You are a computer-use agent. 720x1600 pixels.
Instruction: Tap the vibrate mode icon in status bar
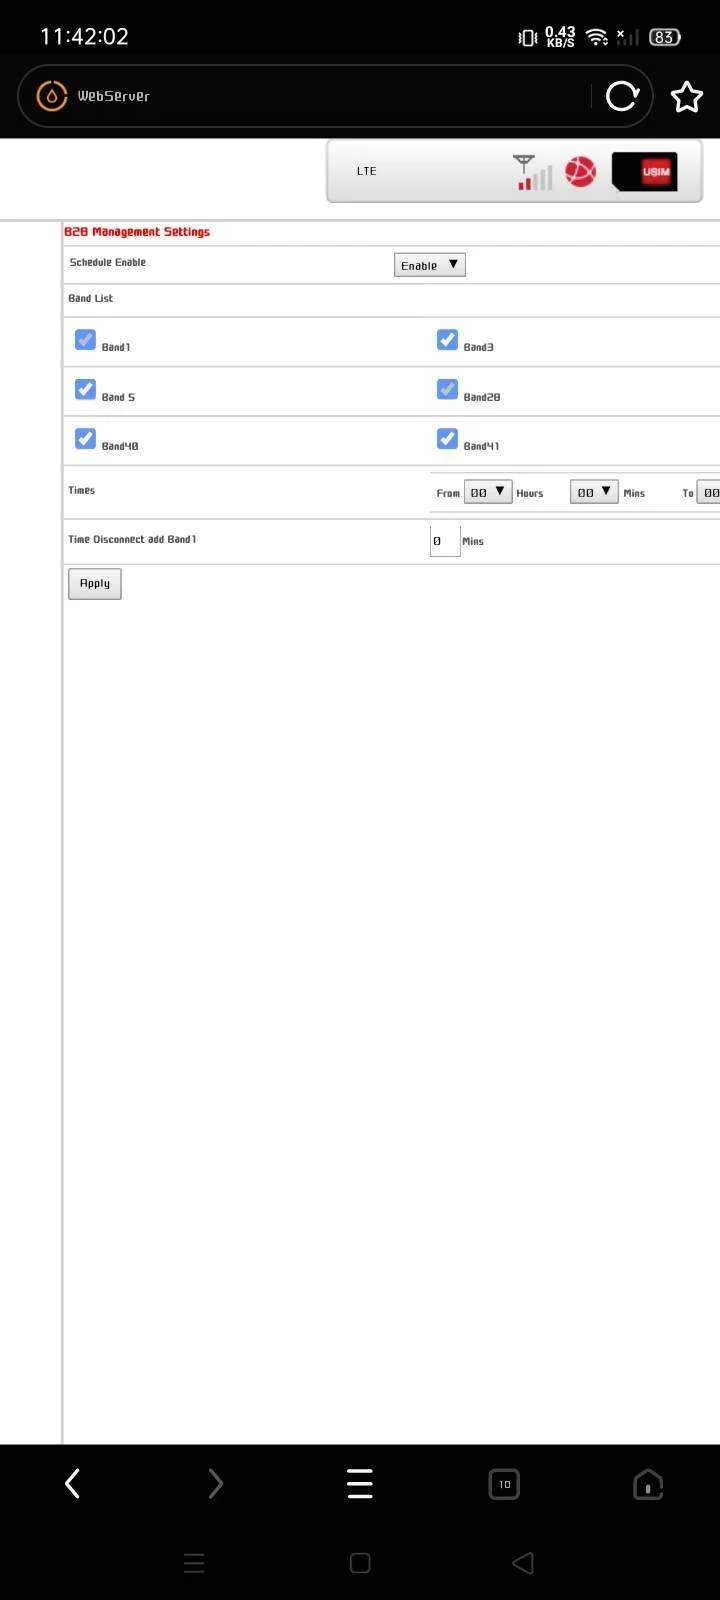[528, 37]
